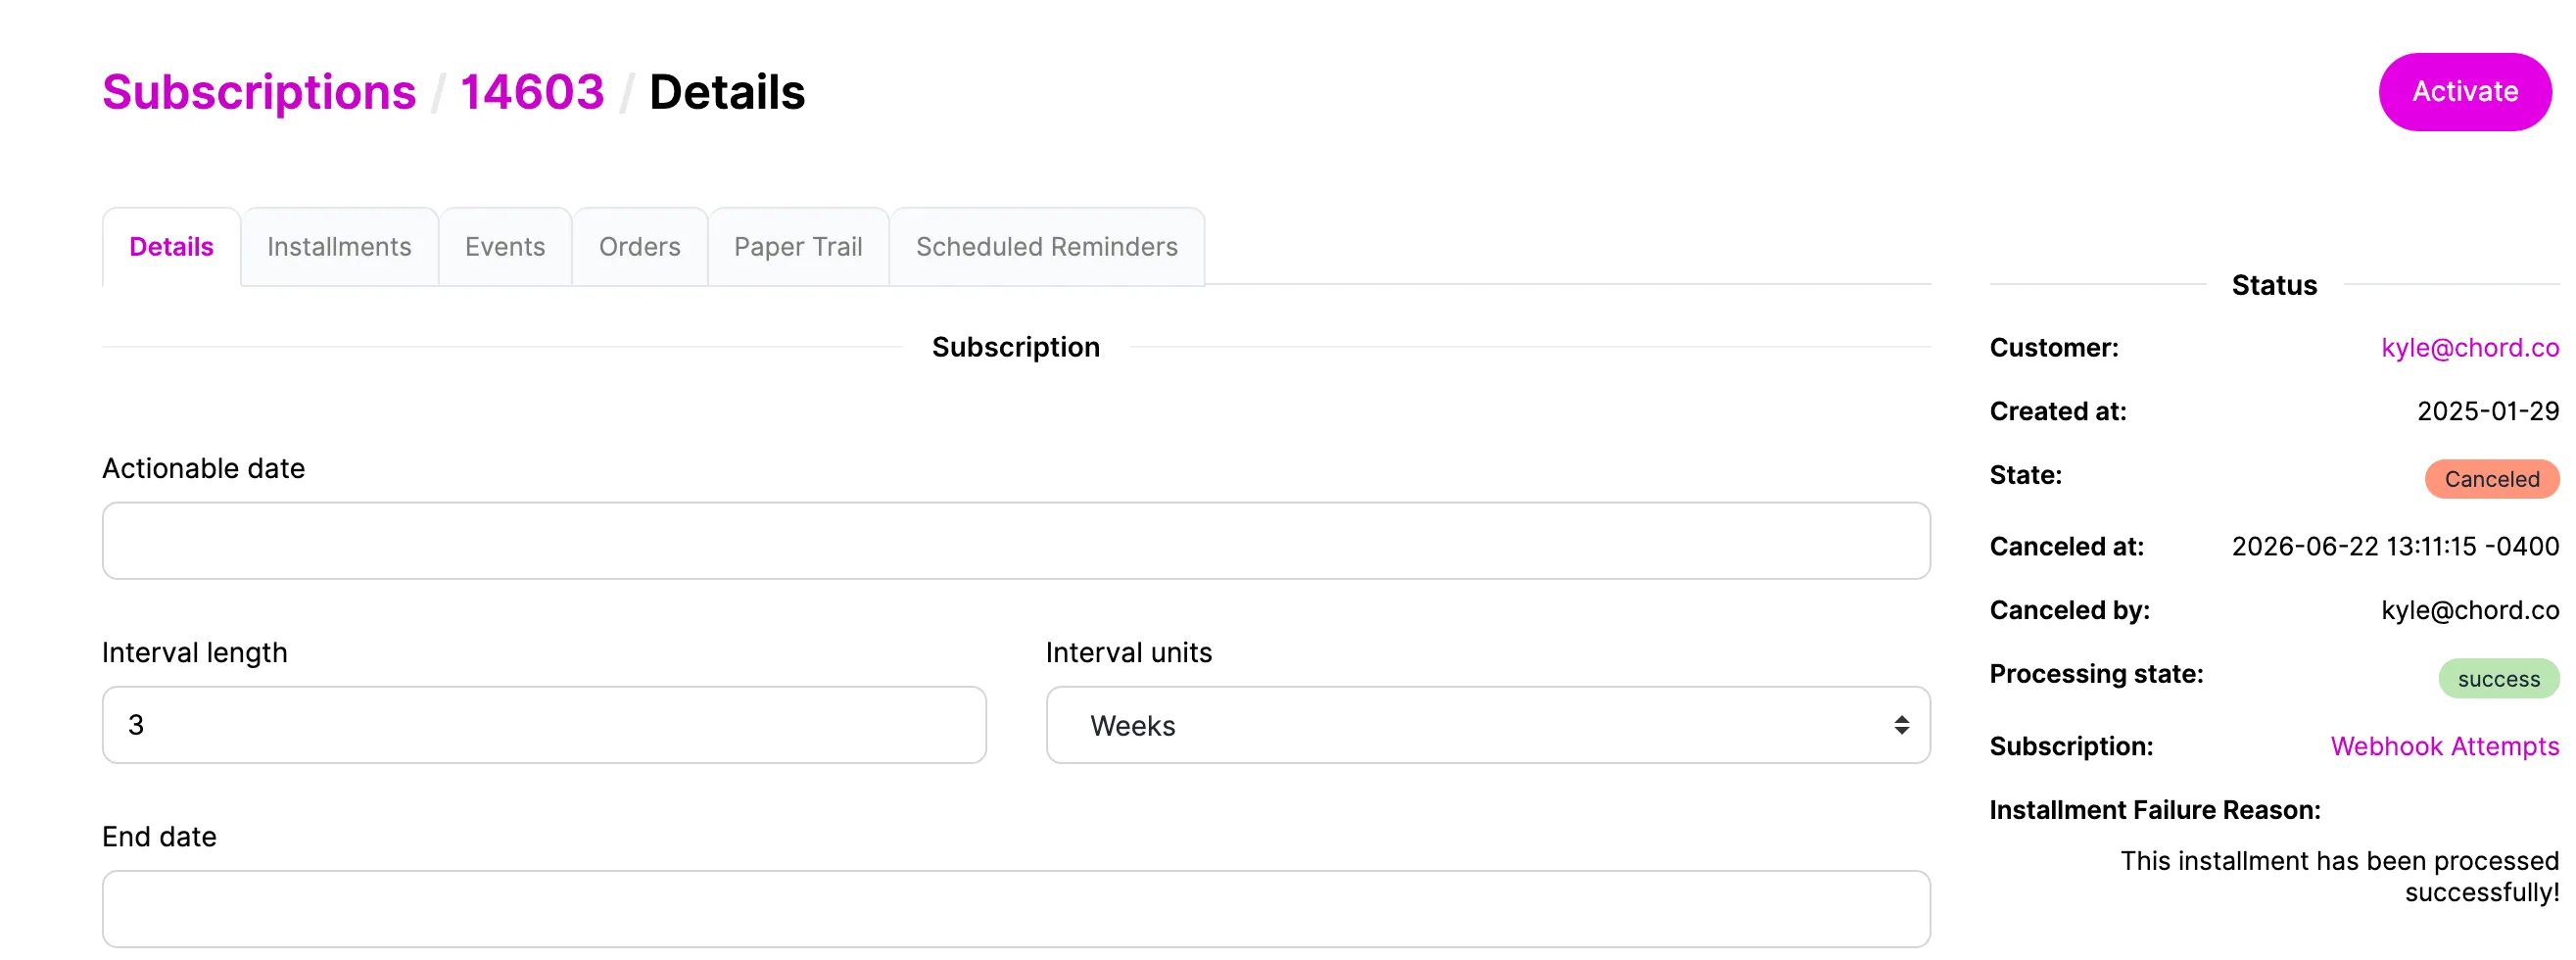
Task: Click the Canceled at timestamp value
Action: (x=2395, y=547)
